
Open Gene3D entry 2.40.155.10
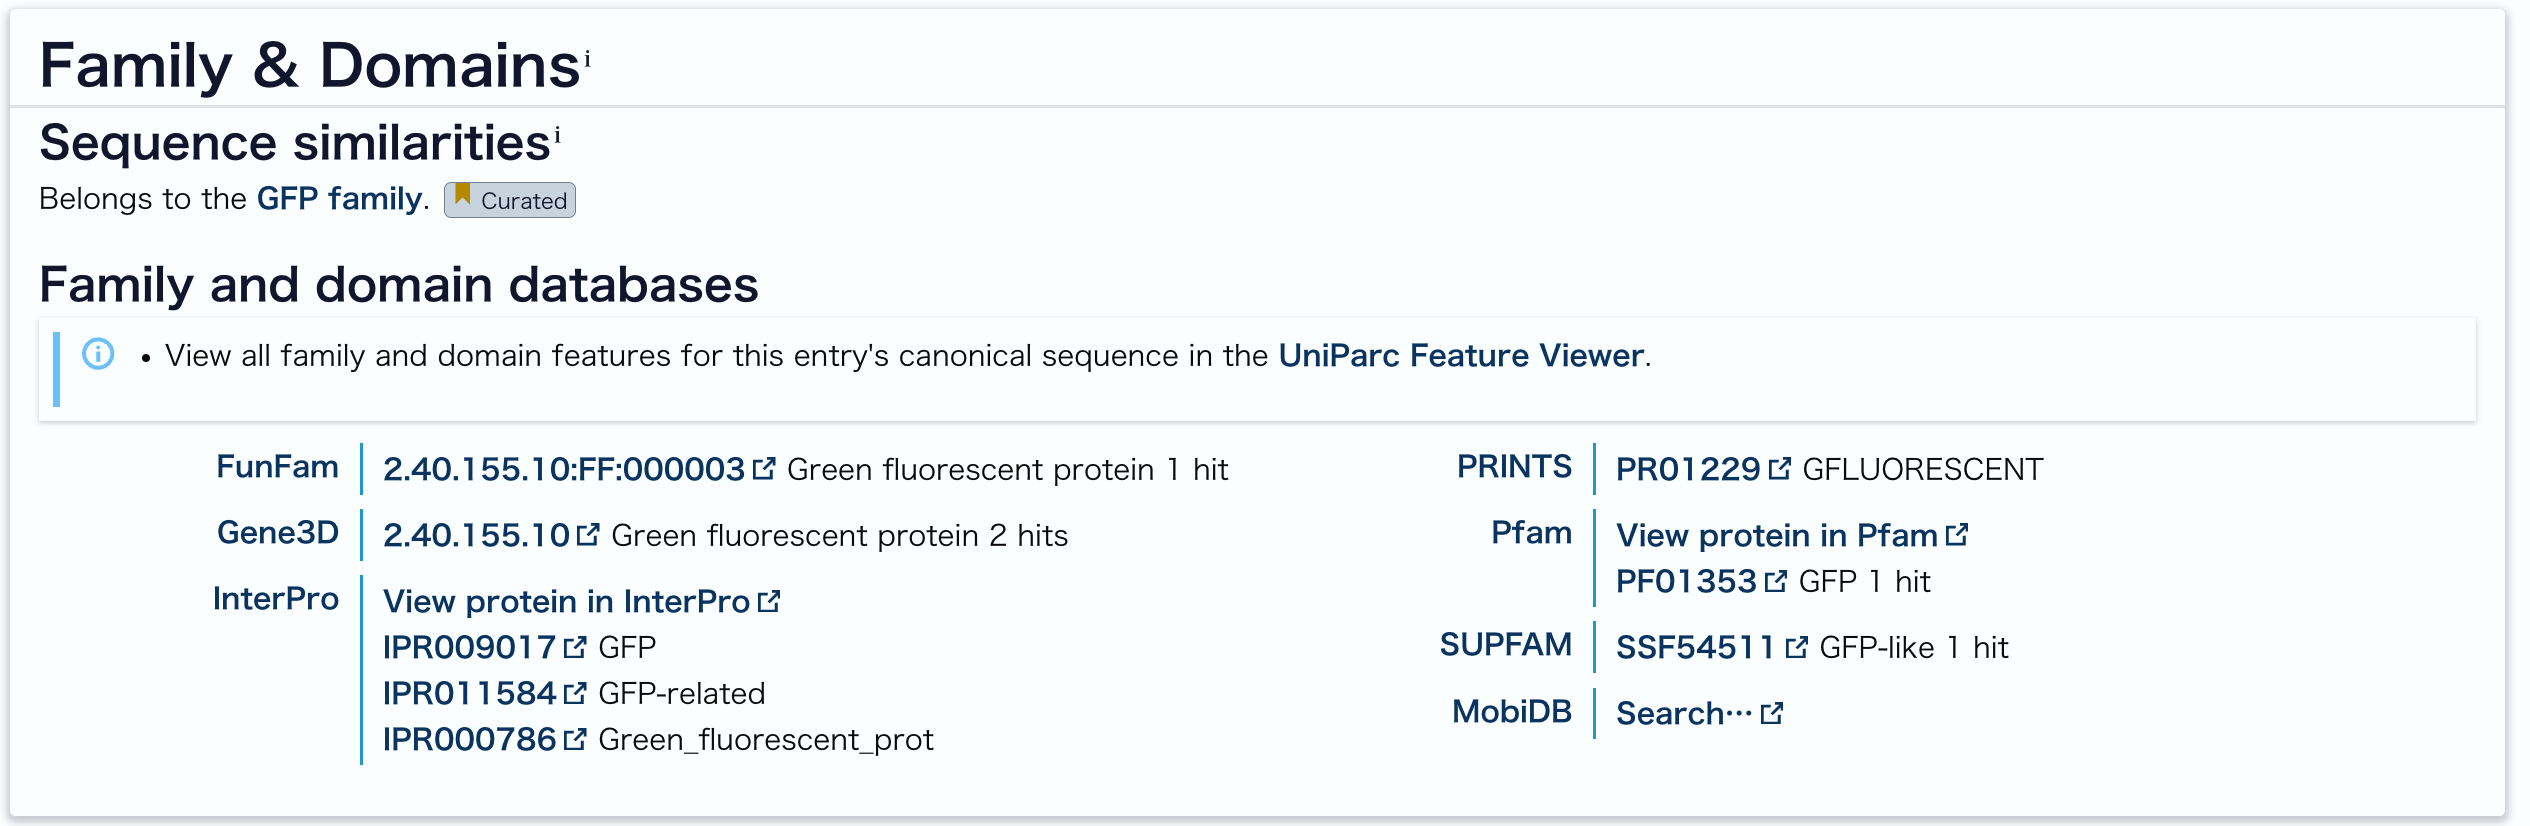[477, 535]
